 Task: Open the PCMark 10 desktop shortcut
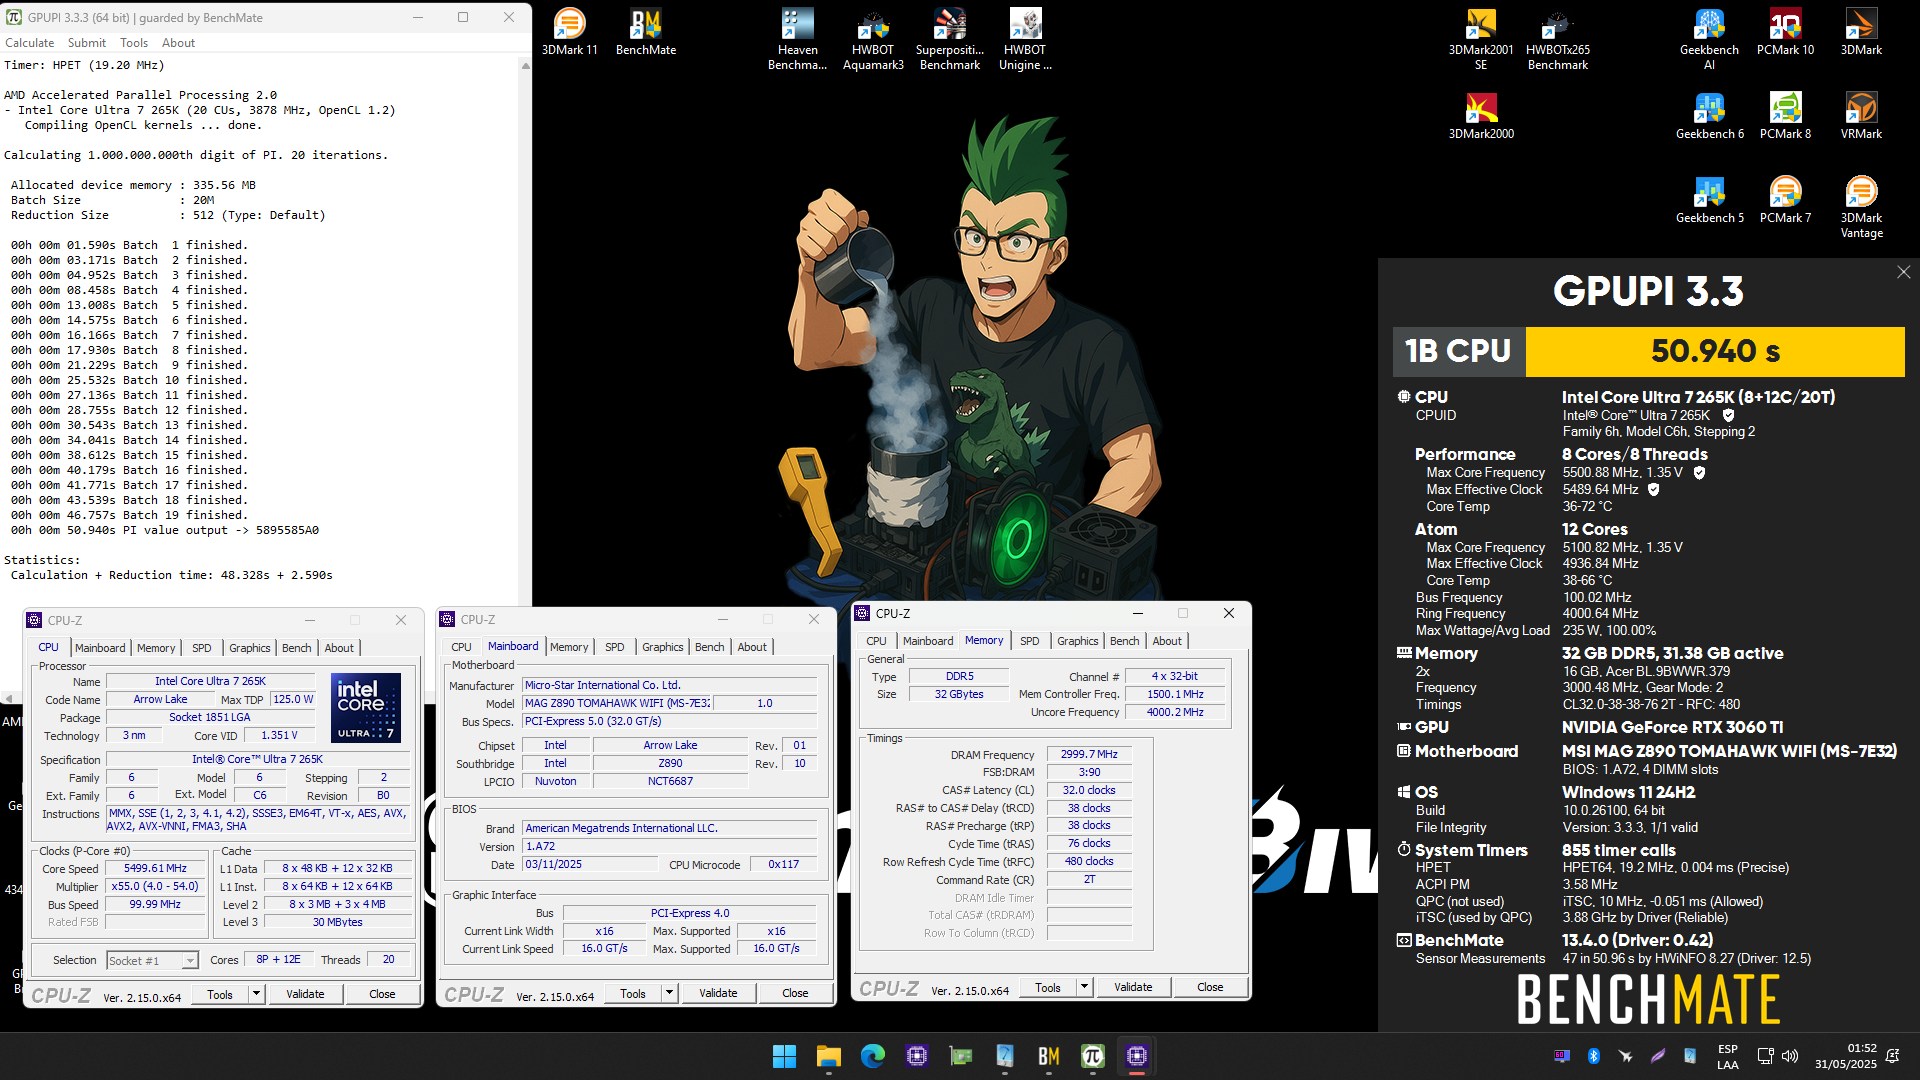coord(1785,32)
